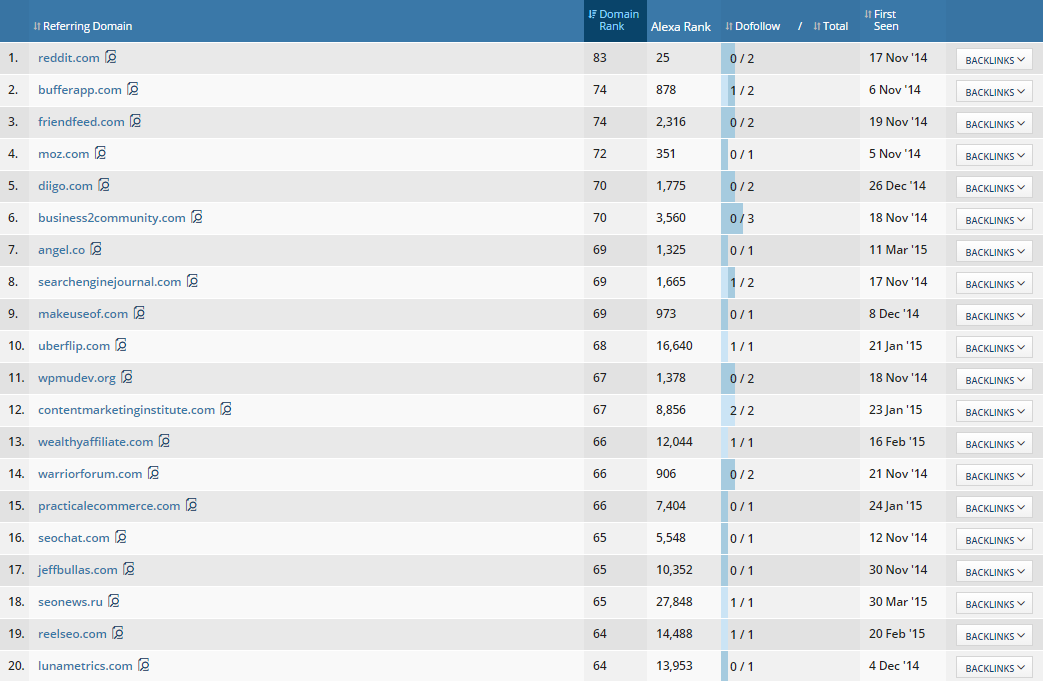Open the search icon beside uberflip.com
1043x681 pixels.
pos(121,344)
